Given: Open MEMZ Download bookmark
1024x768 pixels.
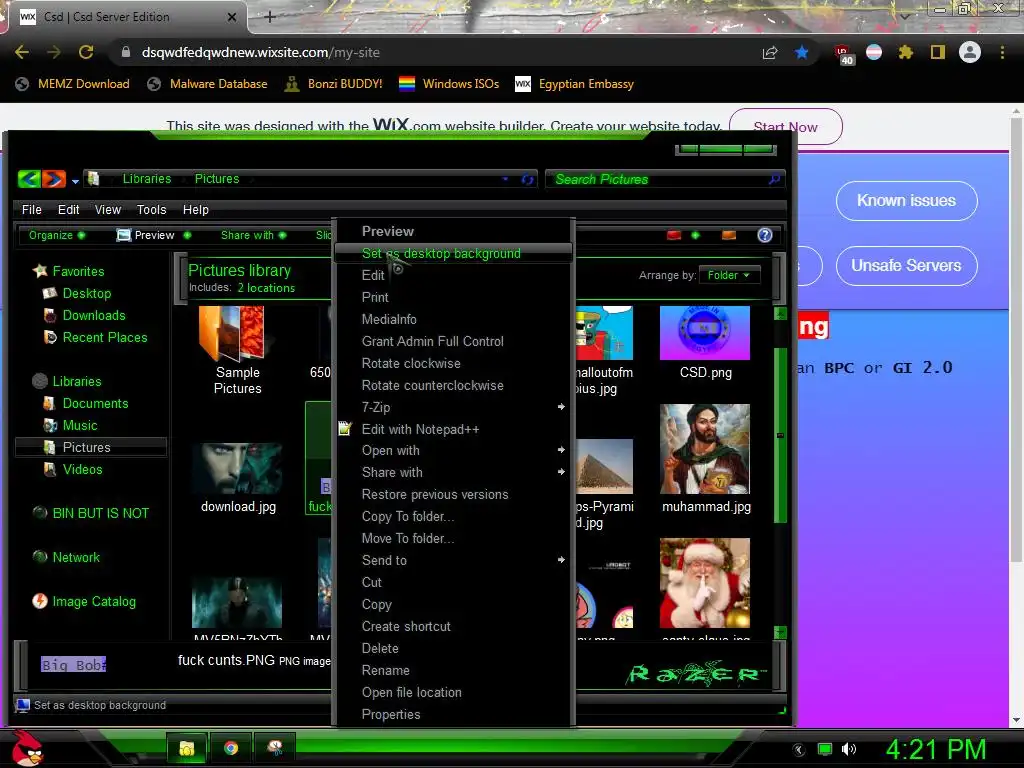Looking at the screenshot, I should point(73,84).
